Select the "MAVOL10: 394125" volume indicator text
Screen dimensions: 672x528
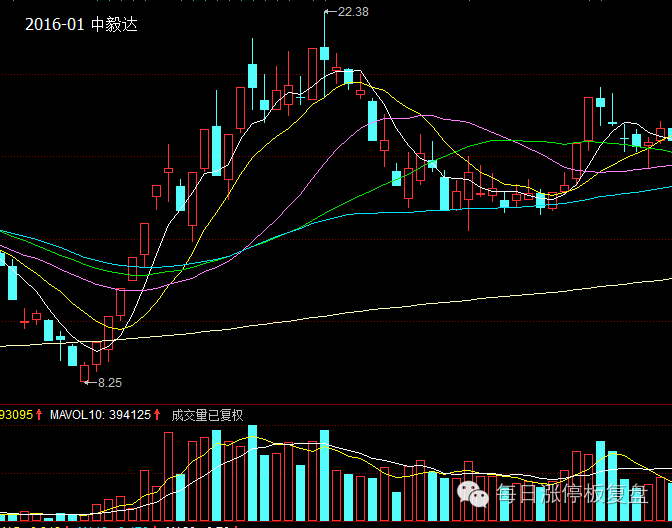click(100, 415)
